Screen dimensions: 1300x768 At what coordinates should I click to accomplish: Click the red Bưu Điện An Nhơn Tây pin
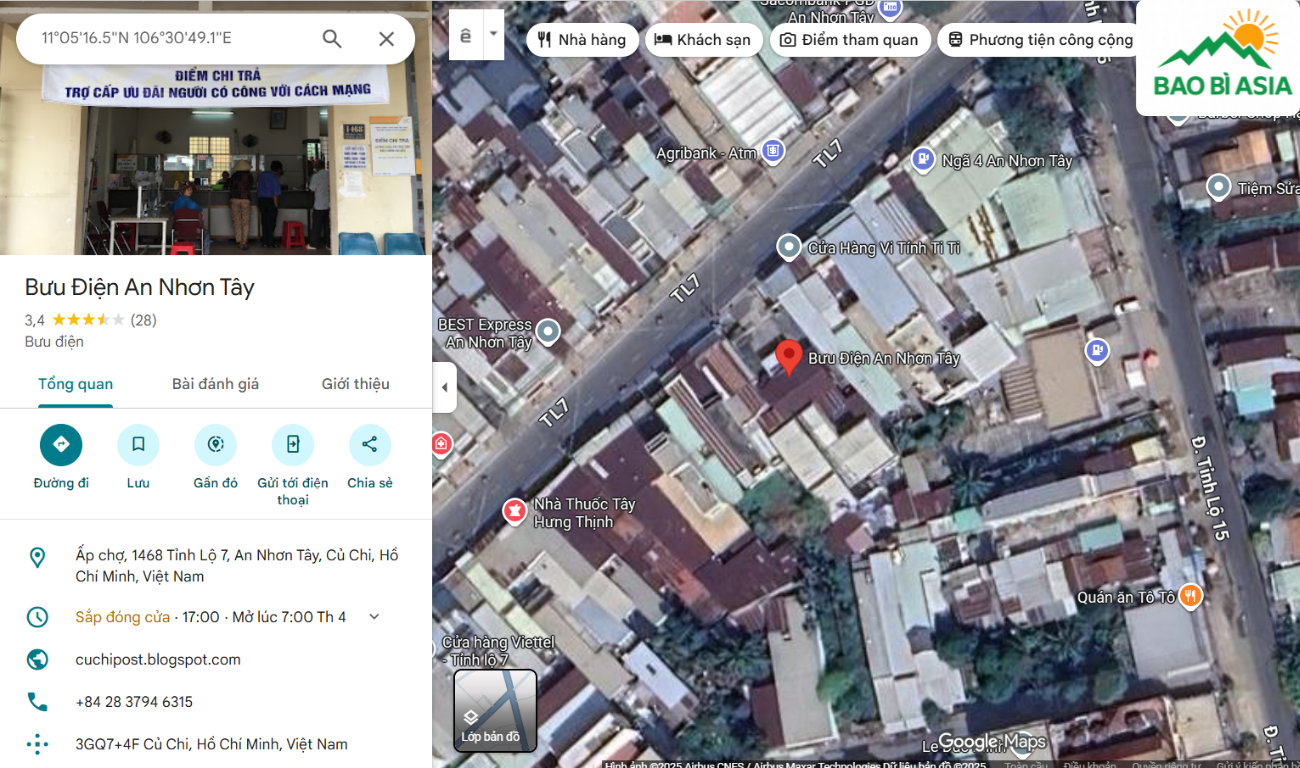coord(789,357)
